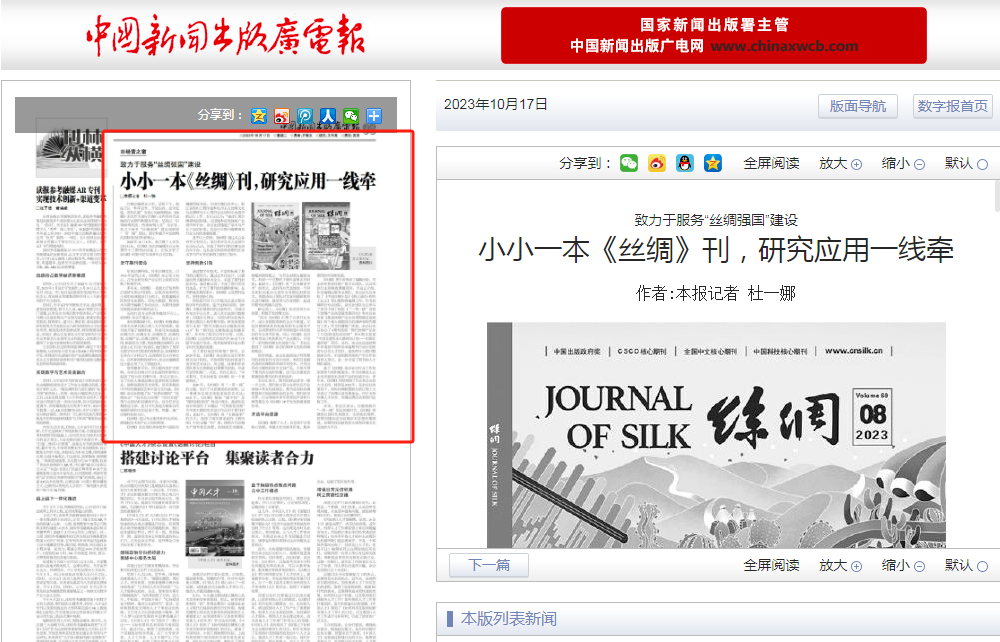Share article via Weibo icon above headline
Viewport: 1000px width, 642px height.
[x=656, y=163]
